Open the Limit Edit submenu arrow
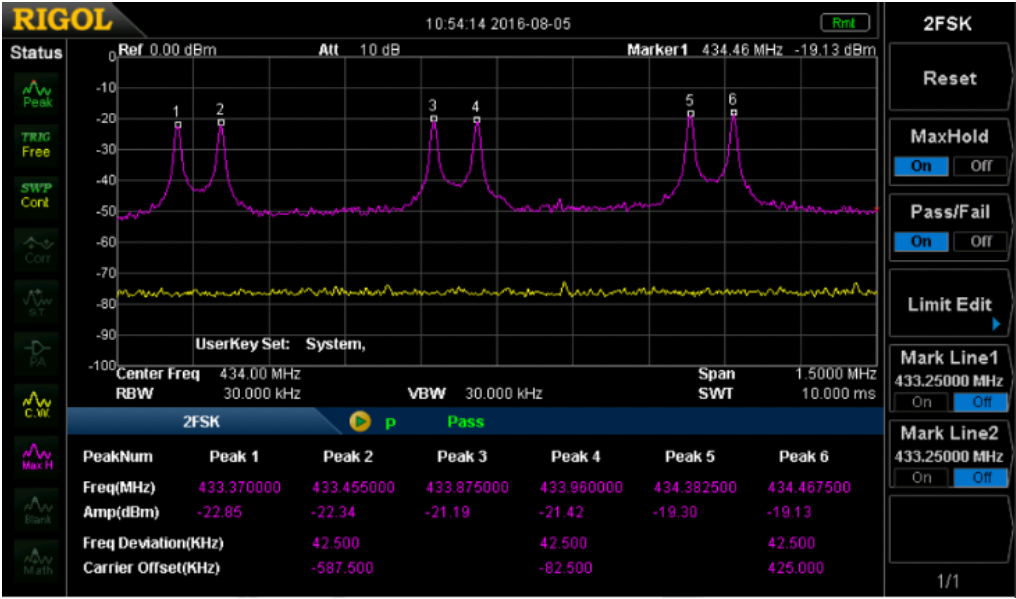 click(996, 324)
